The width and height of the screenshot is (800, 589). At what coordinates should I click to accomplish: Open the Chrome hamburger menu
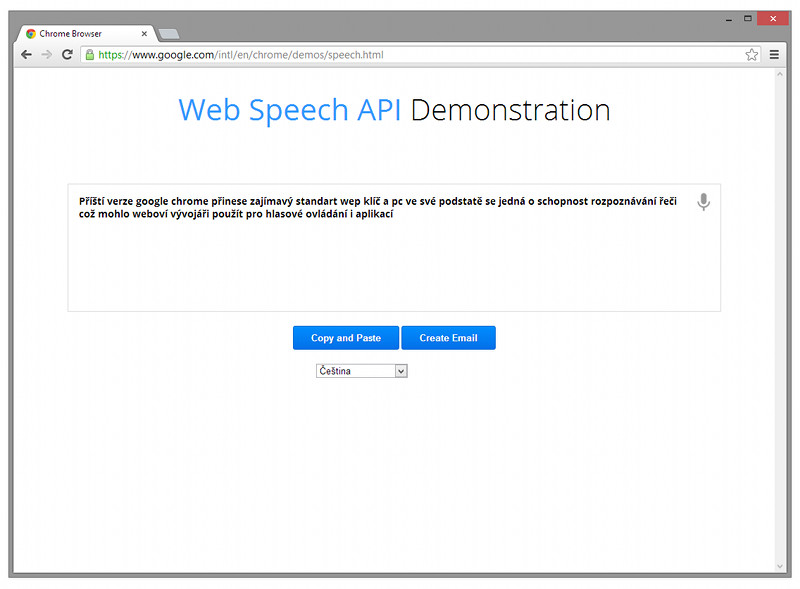[774, 55]
